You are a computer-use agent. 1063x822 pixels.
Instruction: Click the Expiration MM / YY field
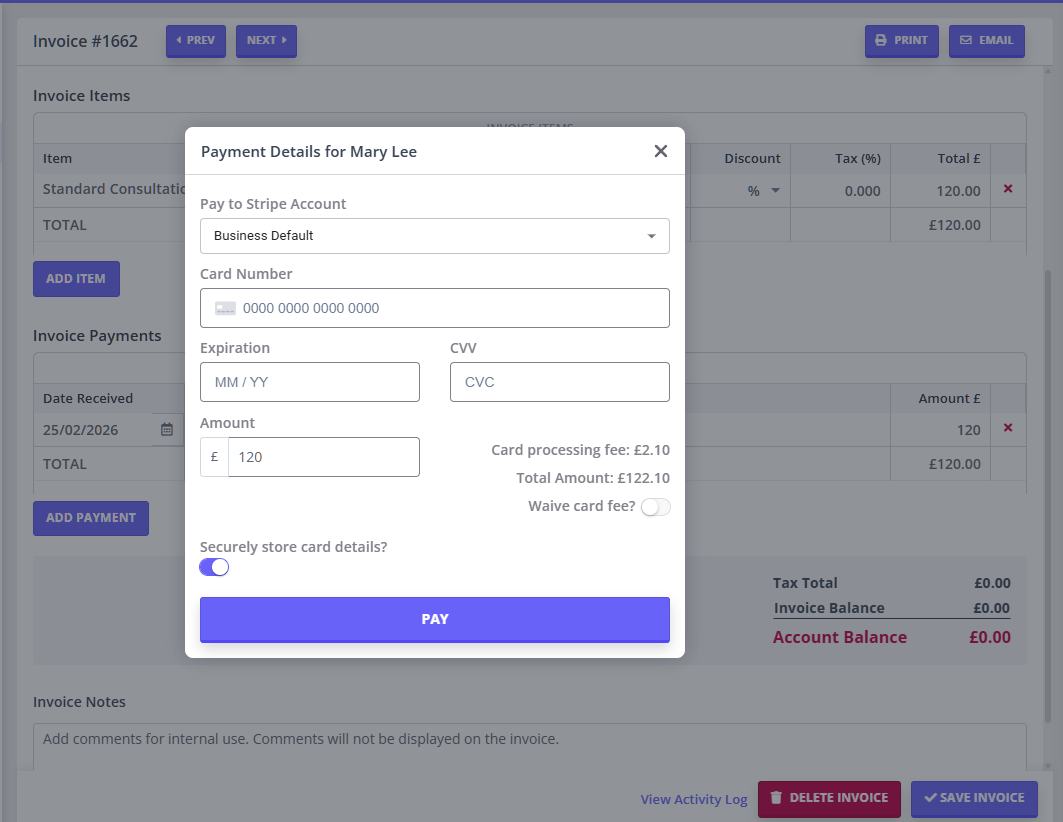[x=309, y=382]
